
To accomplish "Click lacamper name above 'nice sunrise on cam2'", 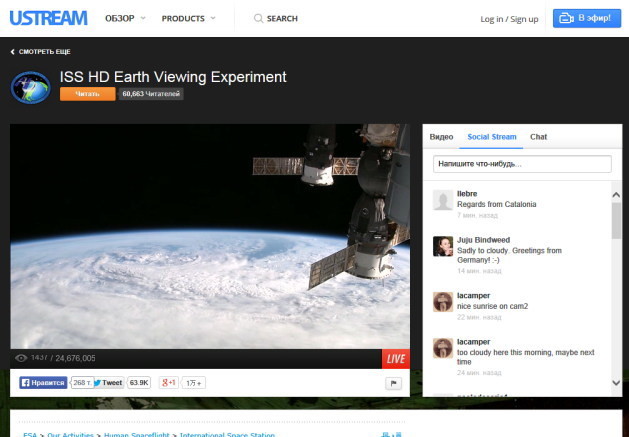I will click(473, 296).
